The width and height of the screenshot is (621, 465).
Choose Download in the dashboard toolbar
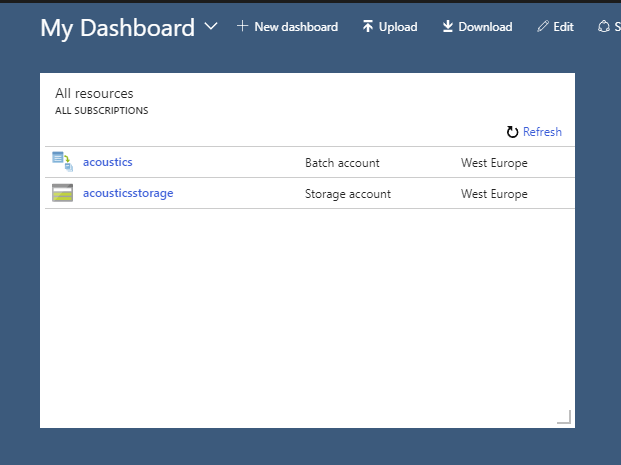click(x=485, y=27)
